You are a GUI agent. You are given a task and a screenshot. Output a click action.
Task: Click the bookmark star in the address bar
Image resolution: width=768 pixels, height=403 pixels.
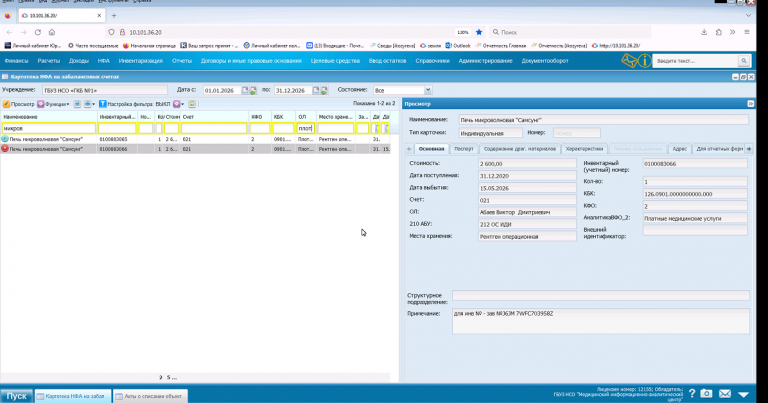click(479, 32)
